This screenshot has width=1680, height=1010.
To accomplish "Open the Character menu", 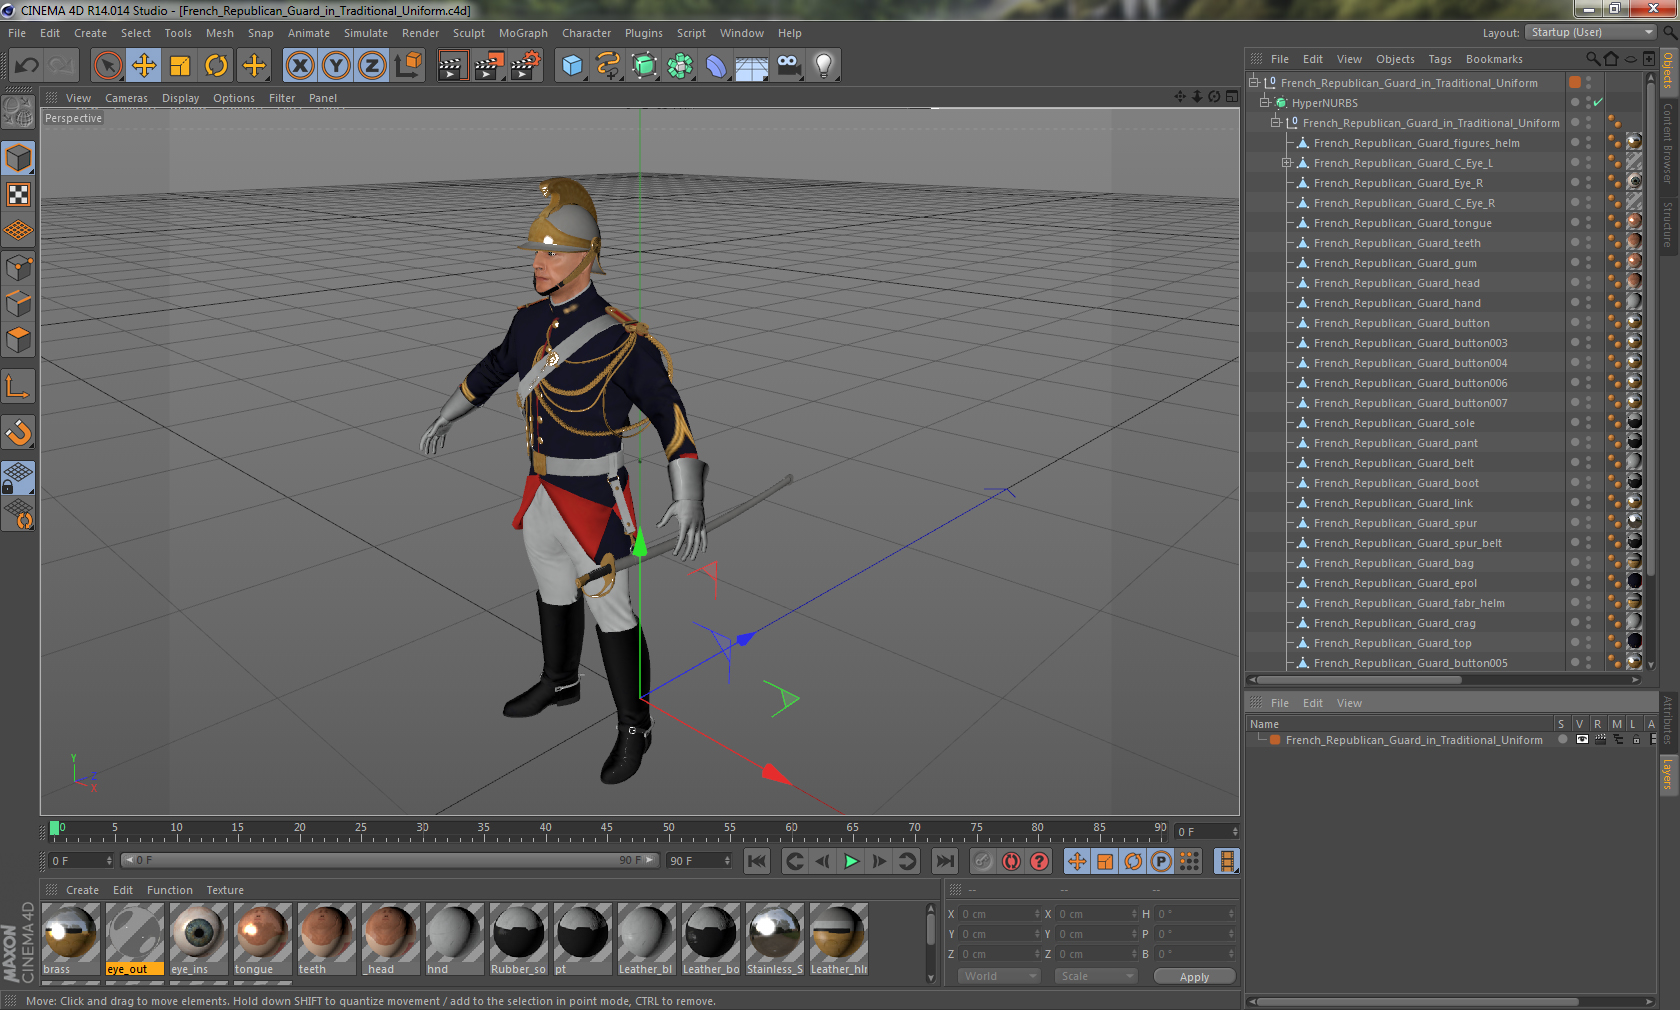I will pyautogui.click(x=586, y=33).
